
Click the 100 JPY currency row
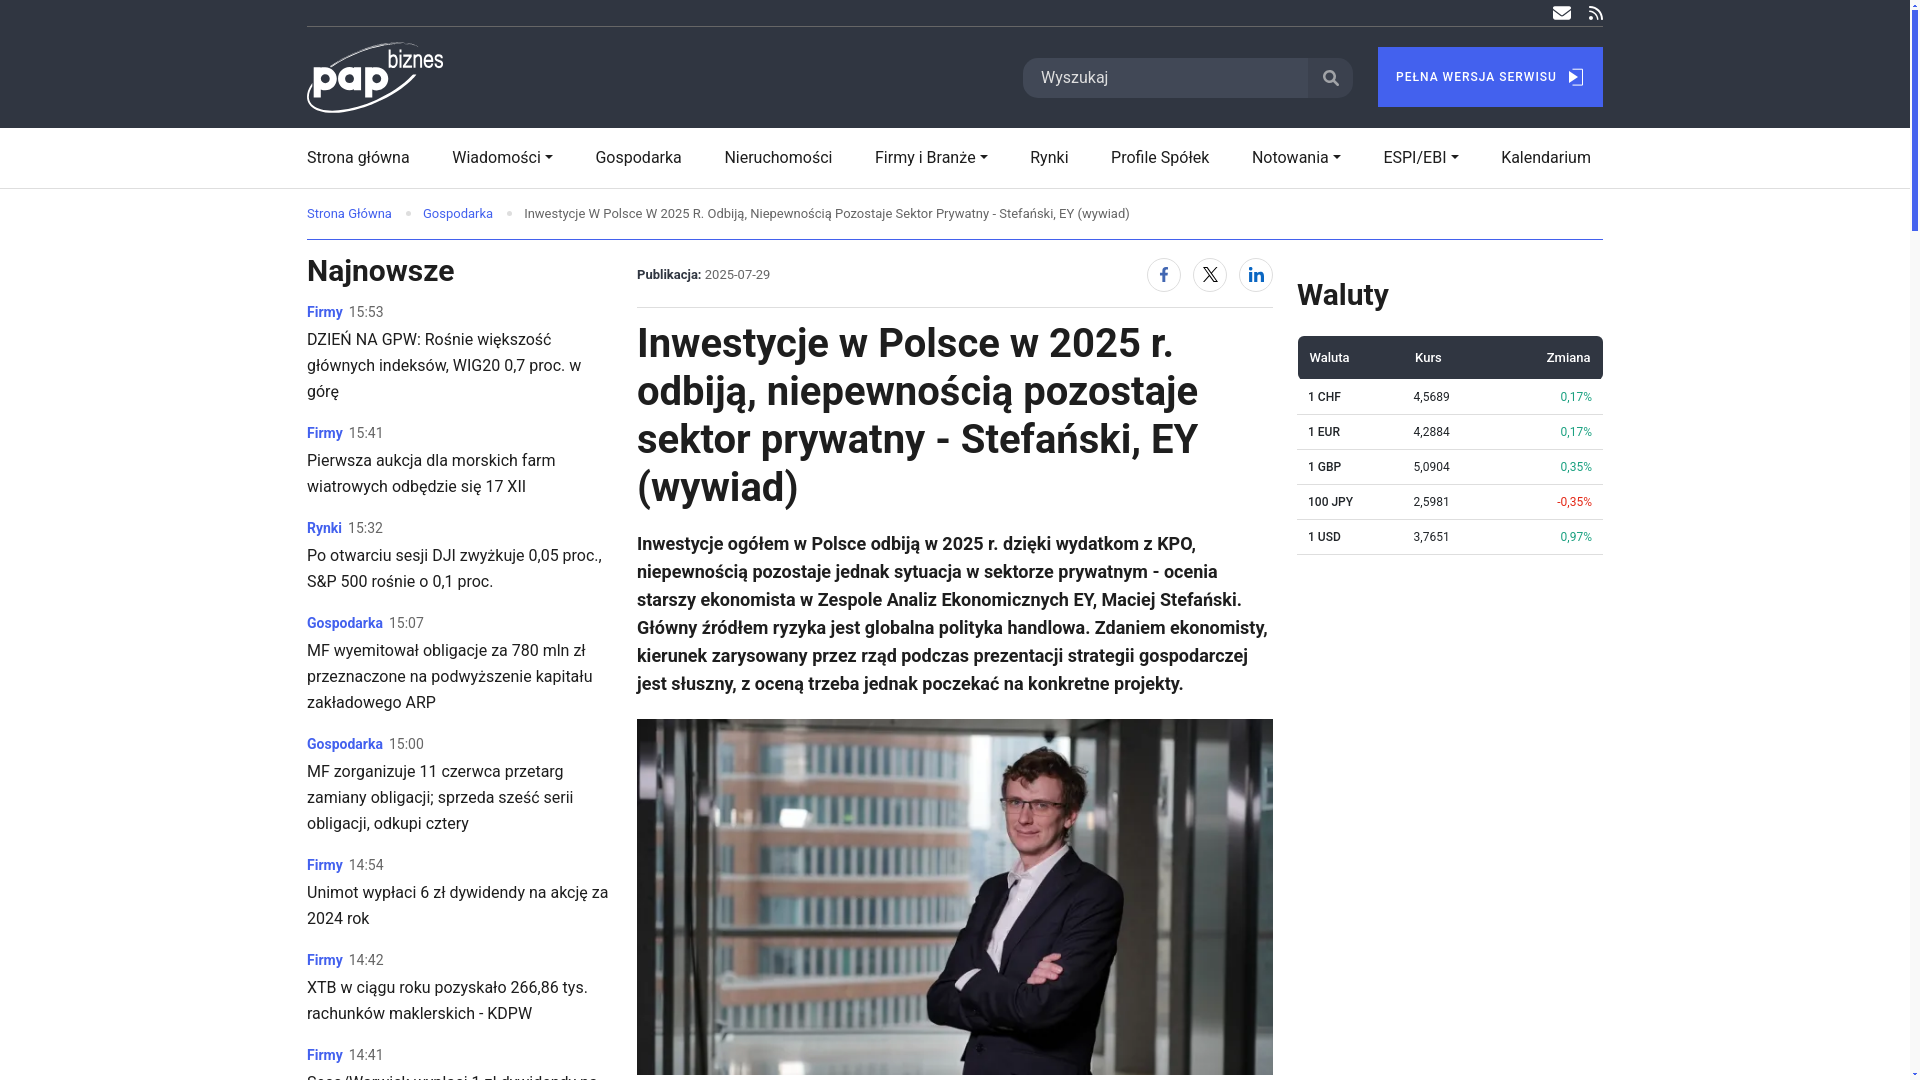click(1450, 502)
